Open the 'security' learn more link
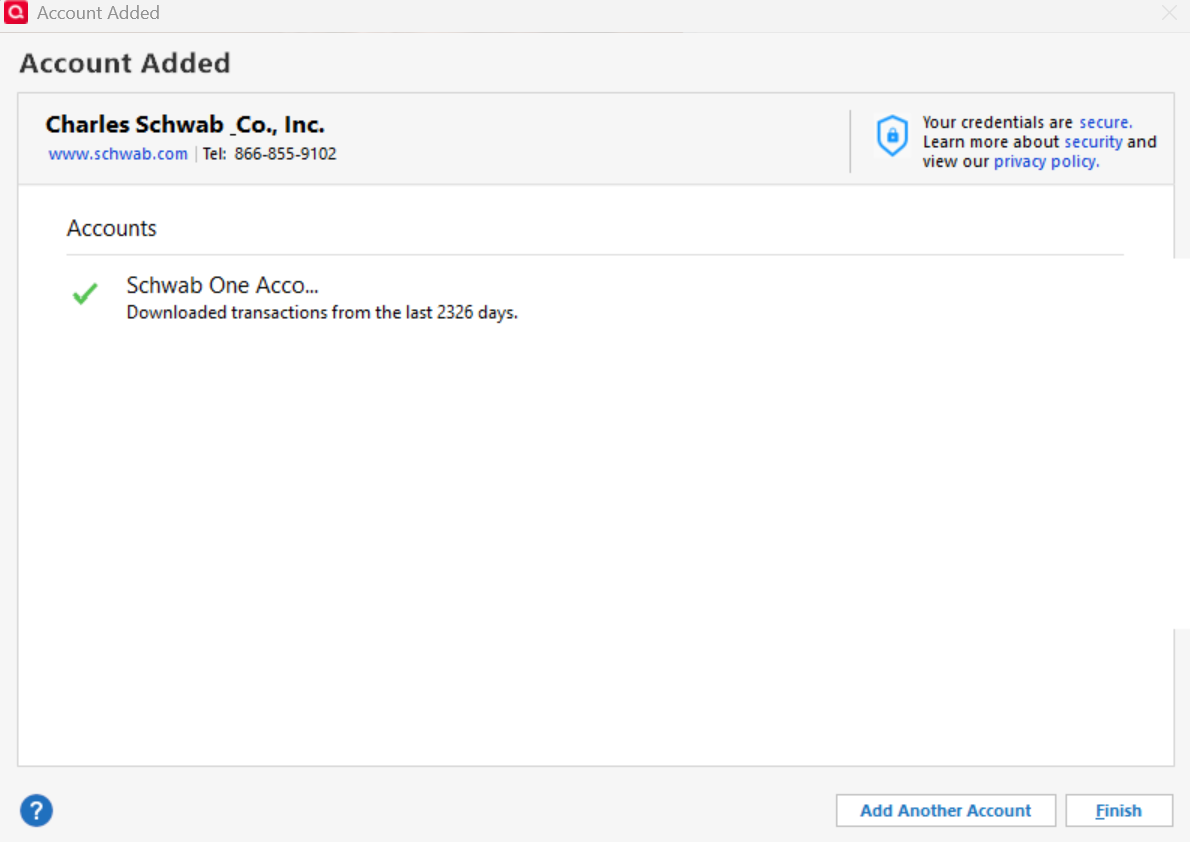Image resolution: width=1190 pixels, height=842 pixels. click(1093, 142)
